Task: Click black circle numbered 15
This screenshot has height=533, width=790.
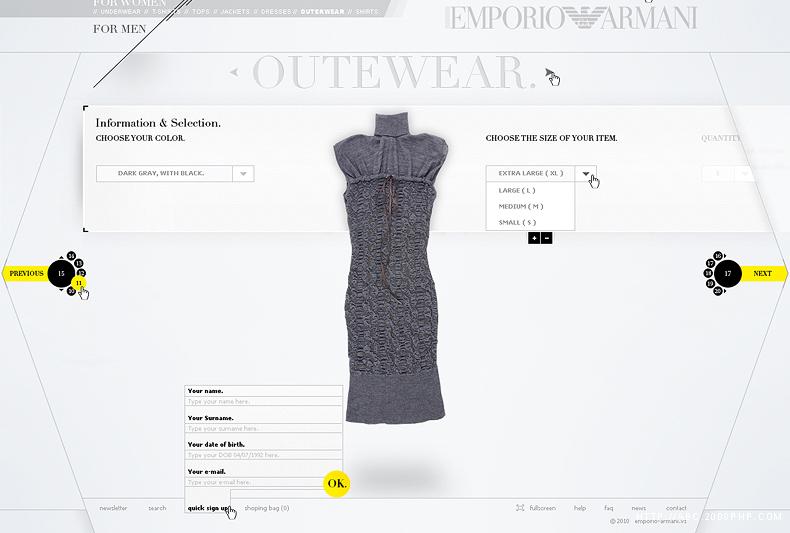Action: pos(61,274)
